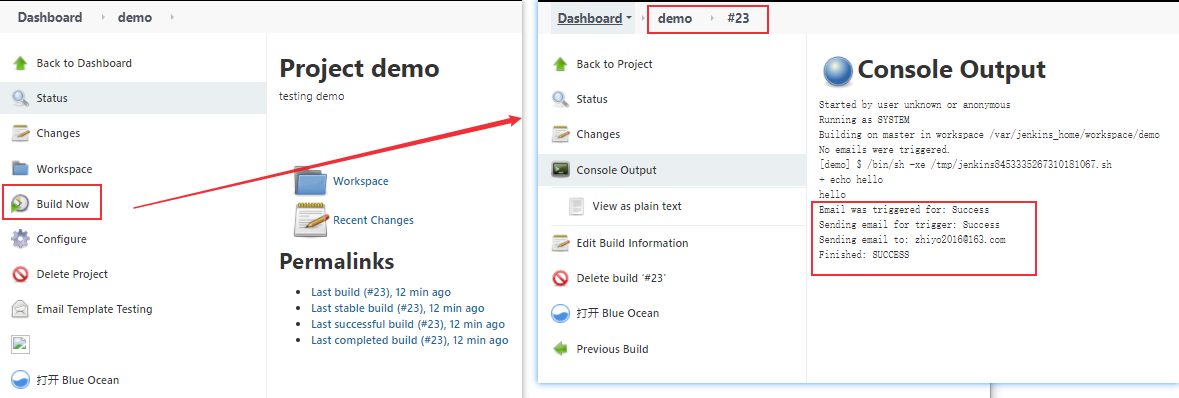
Task: Open Changes in the demo project sidebar
Action: pyautogui.click(x=58, y=133)
